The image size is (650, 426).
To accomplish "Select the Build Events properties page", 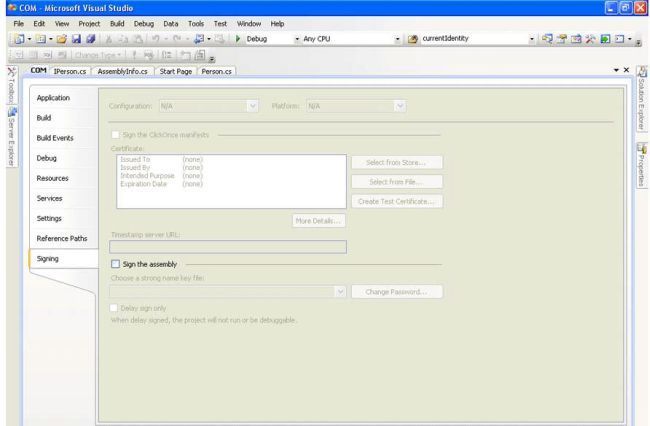I will click(63, 138).
